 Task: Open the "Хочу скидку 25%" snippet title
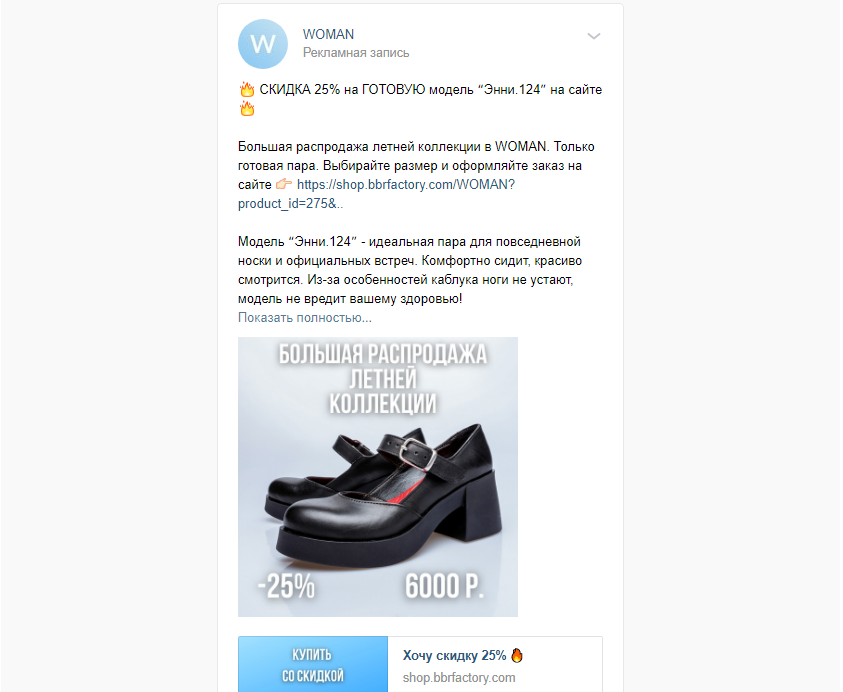(454, 655)
